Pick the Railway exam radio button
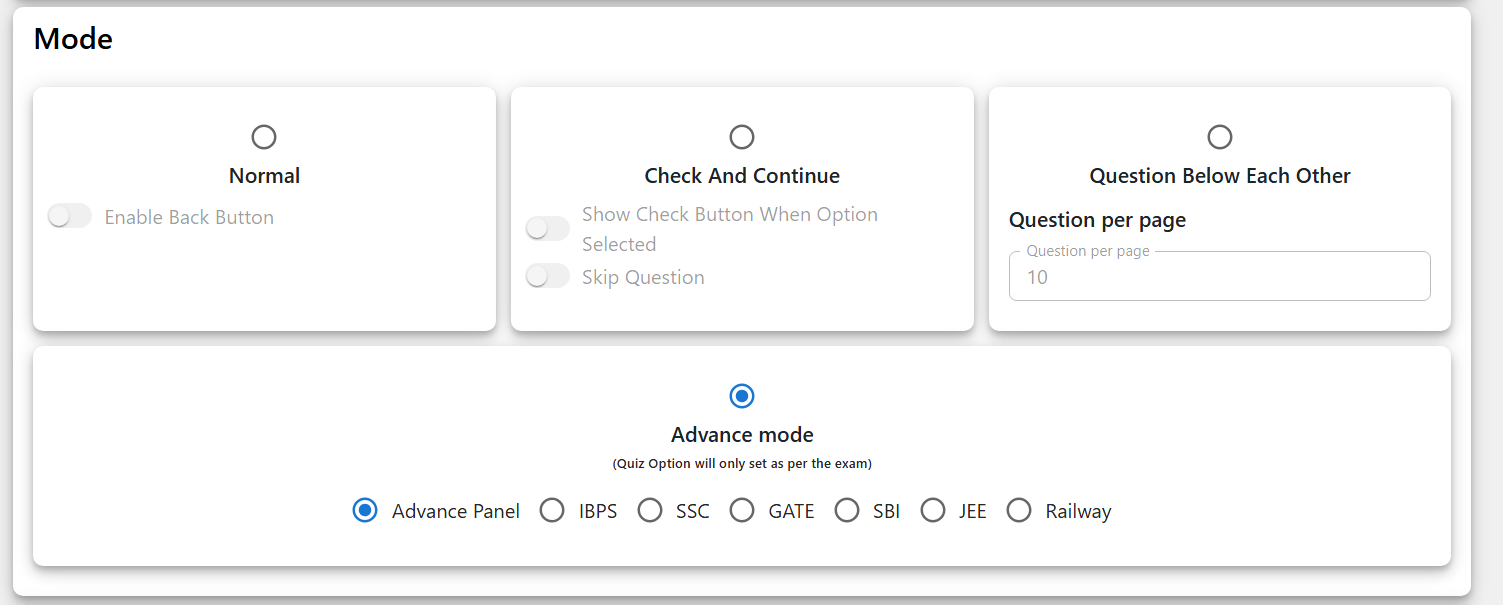 [1019, 511]
